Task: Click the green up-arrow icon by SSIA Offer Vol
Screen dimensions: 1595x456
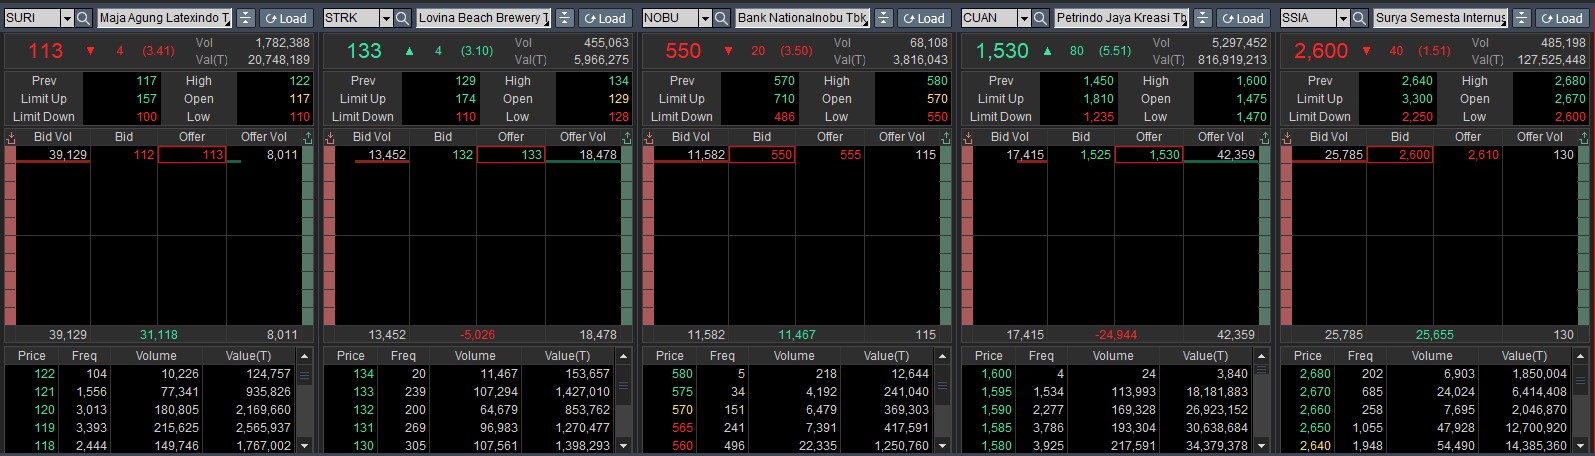Action: point(1583,137)
